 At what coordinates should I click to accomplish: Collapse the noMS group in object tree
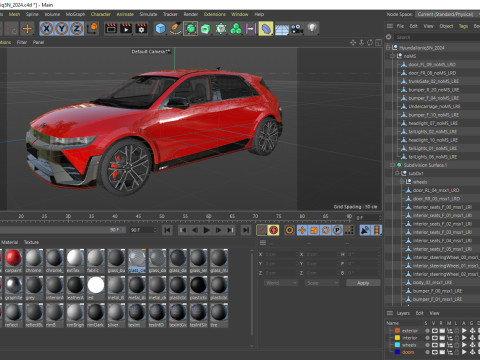pos(393,56)
